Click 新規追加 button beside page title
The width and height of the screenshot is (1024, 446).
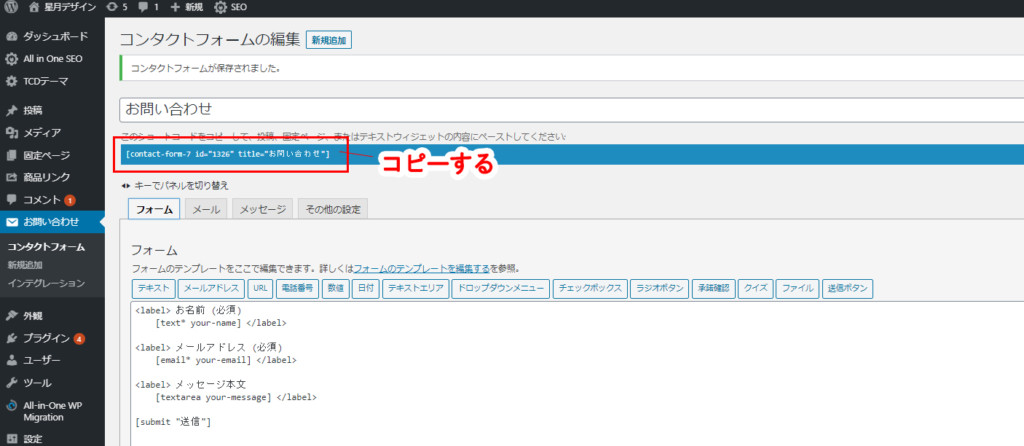pyautogui.click(x=329, y=40)
